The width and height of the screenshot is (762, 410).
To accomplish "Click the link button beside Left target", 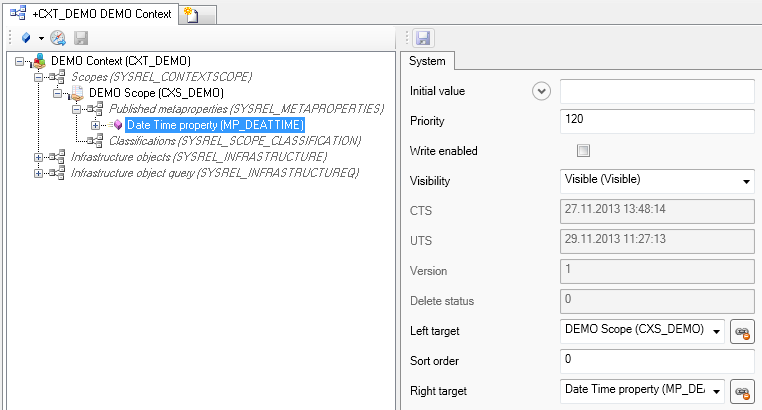I will pyautogui.click(x=742, y=332).
